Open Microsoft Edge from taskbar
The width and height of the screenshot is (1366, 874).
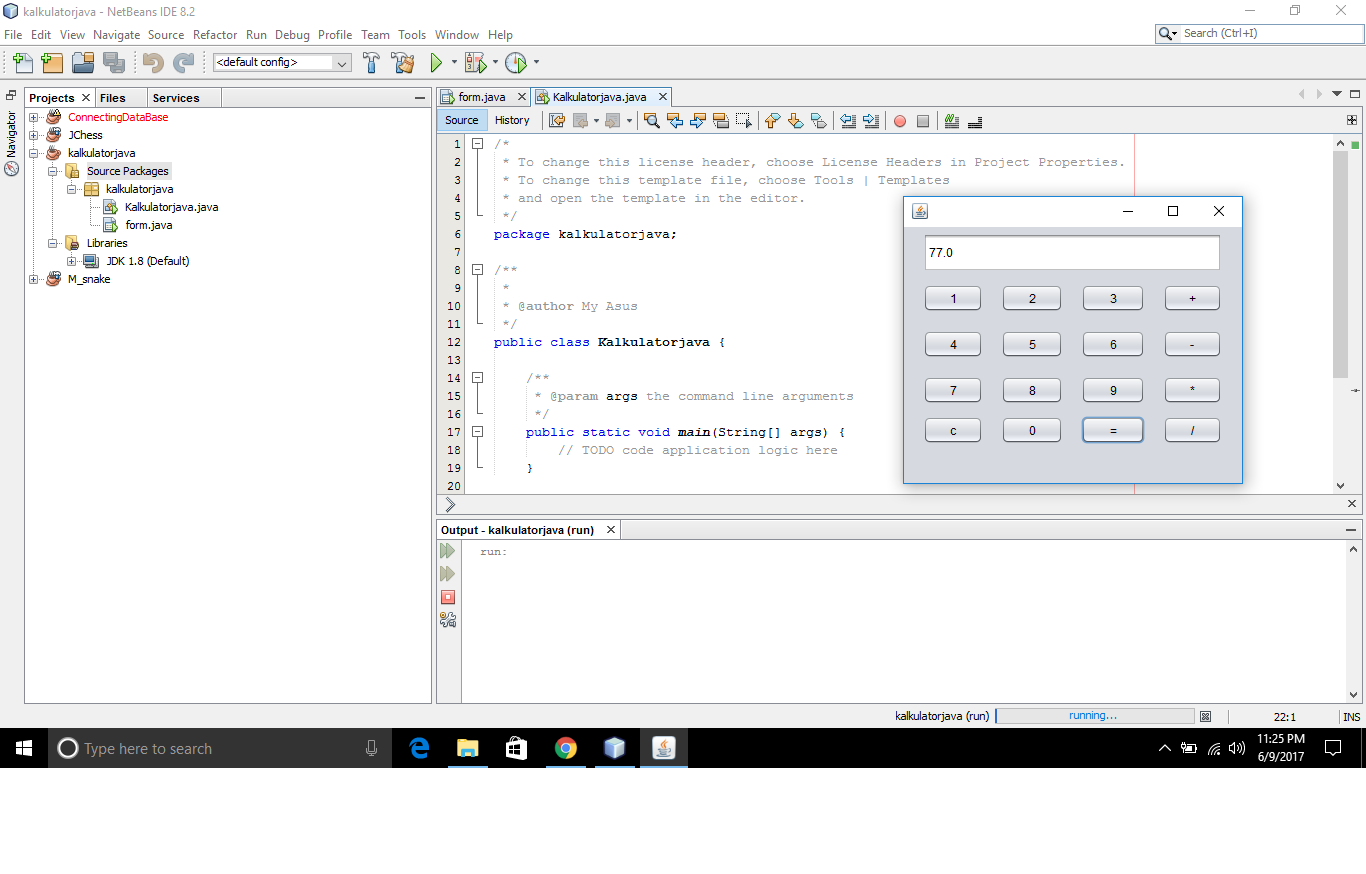pyautogui.click(x=419, y=748)
